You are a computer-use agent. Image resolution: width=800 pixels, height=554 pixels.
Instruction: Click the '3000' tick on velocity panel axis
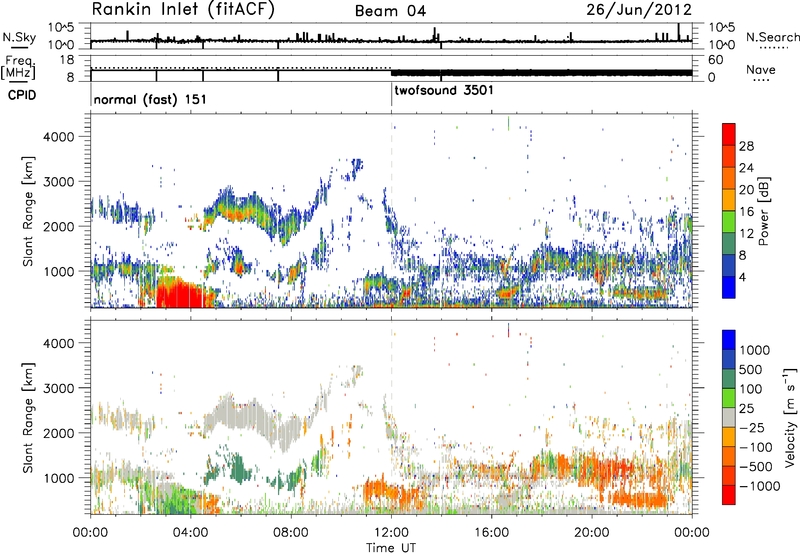(x=59, y=388)
